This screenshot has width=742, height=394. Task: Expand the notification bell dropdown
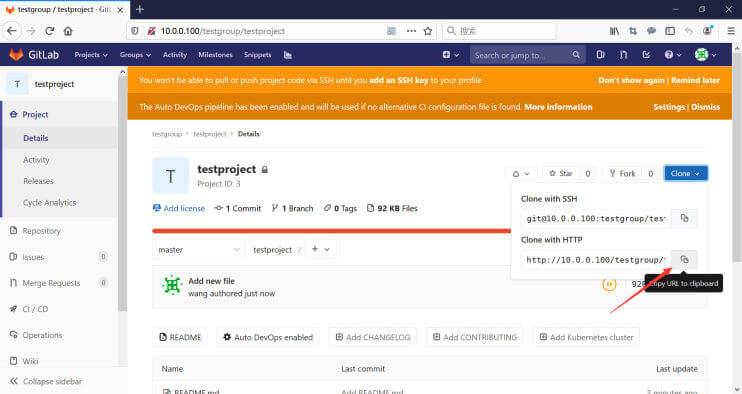click(x=521, y=174)
